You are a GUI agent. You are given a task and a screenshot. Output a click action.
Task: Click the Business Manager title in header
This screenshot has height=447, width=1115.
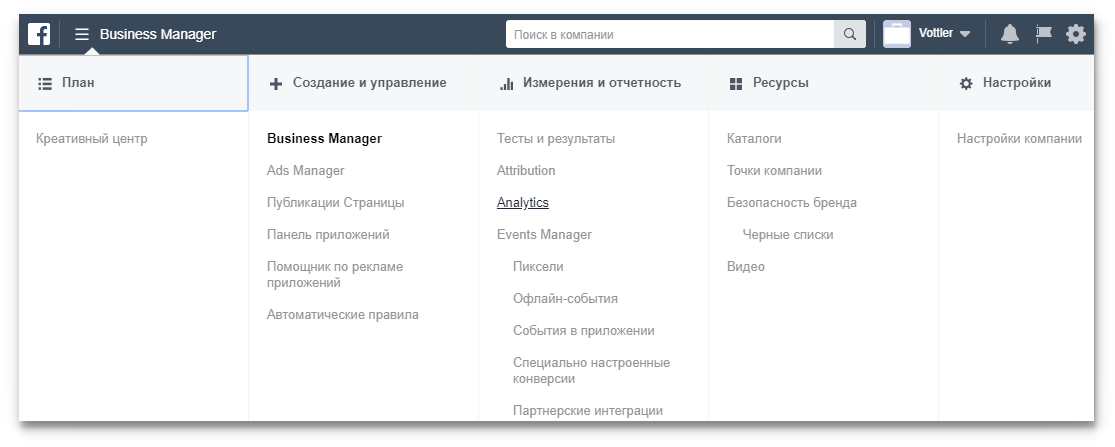point(158,34)
